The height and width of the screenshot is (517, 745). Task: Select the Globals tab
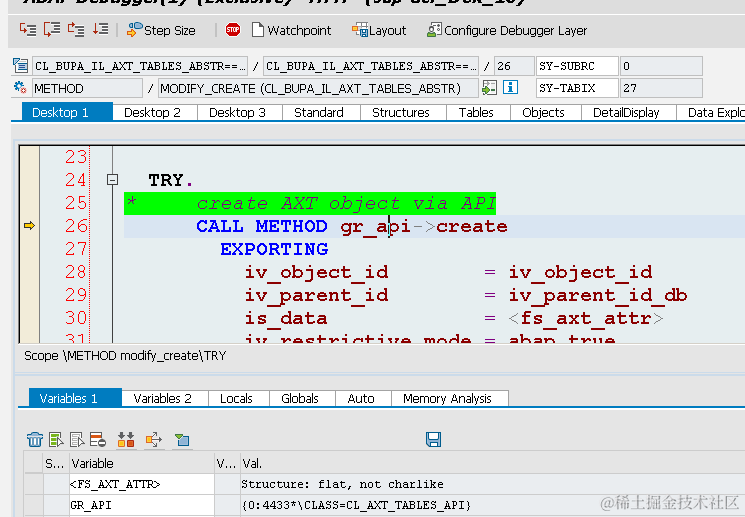[x=302, y=398]
